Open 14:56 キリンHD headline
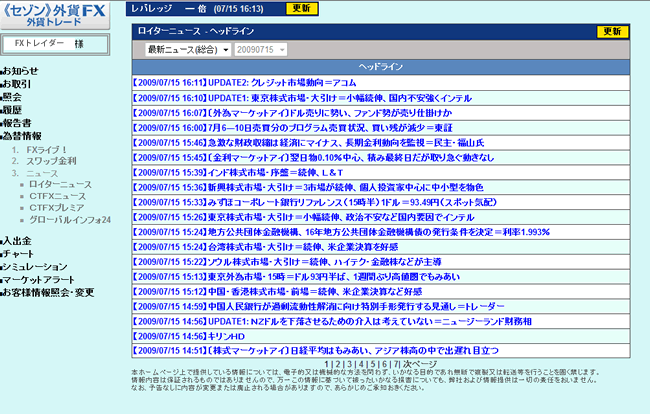 pyautogui.click(x=189, y=337)
